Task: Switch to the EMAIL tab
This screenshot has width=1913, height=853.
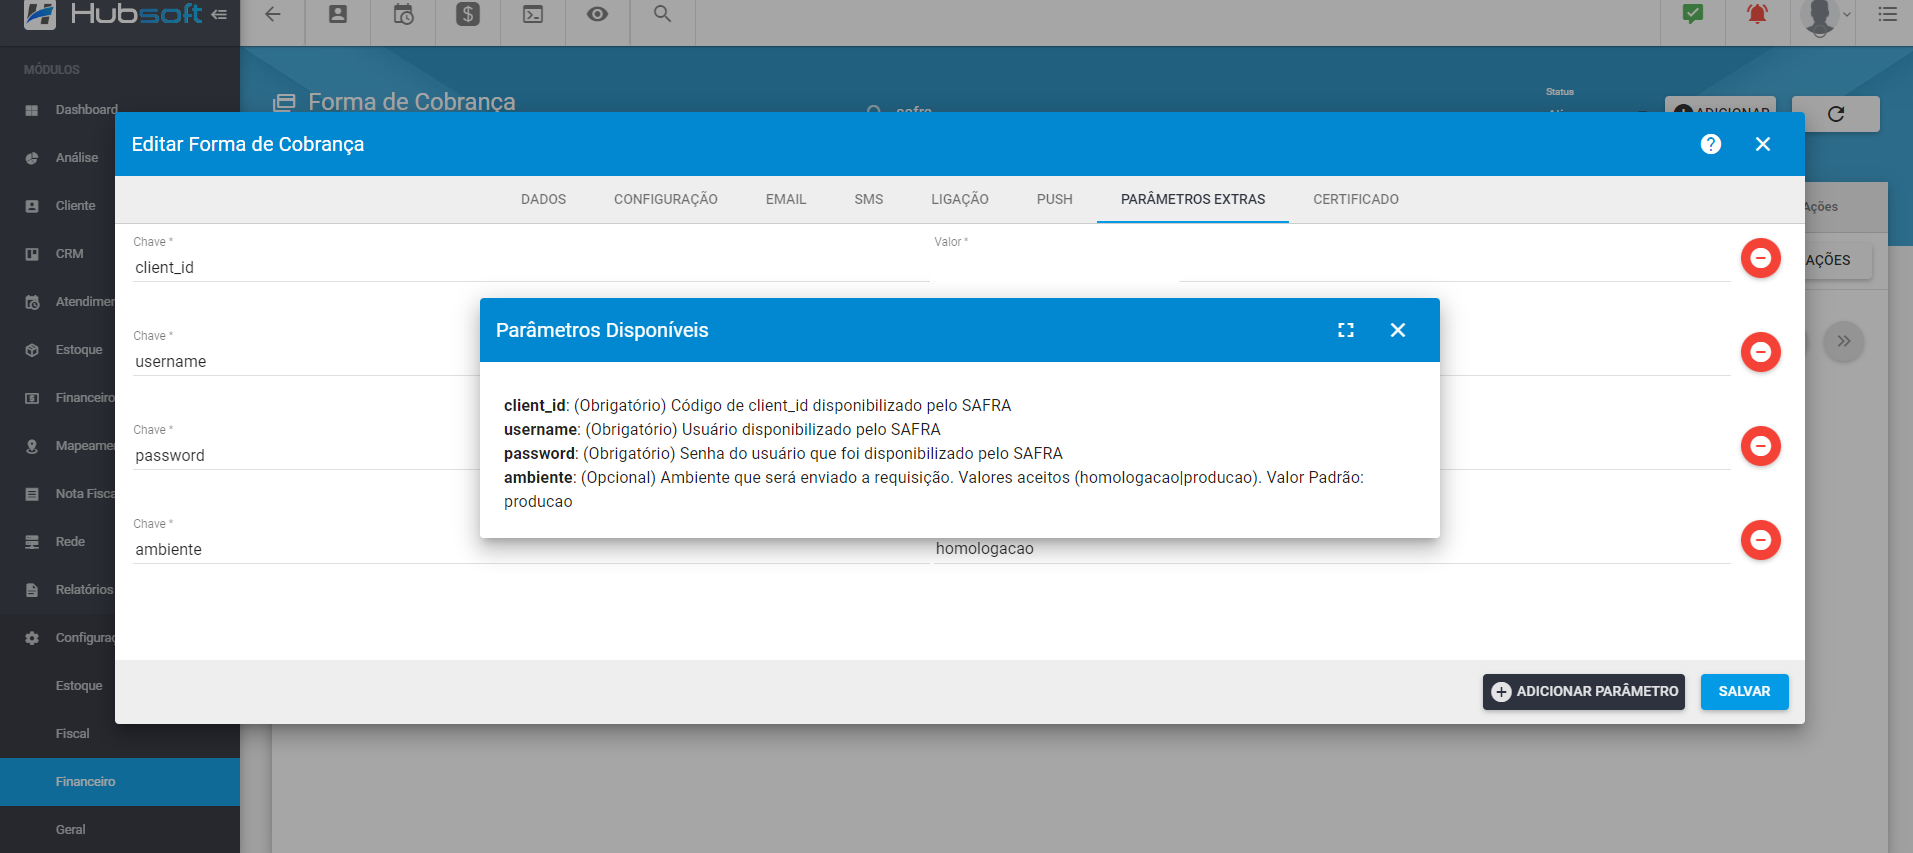Action: point(786,199)
